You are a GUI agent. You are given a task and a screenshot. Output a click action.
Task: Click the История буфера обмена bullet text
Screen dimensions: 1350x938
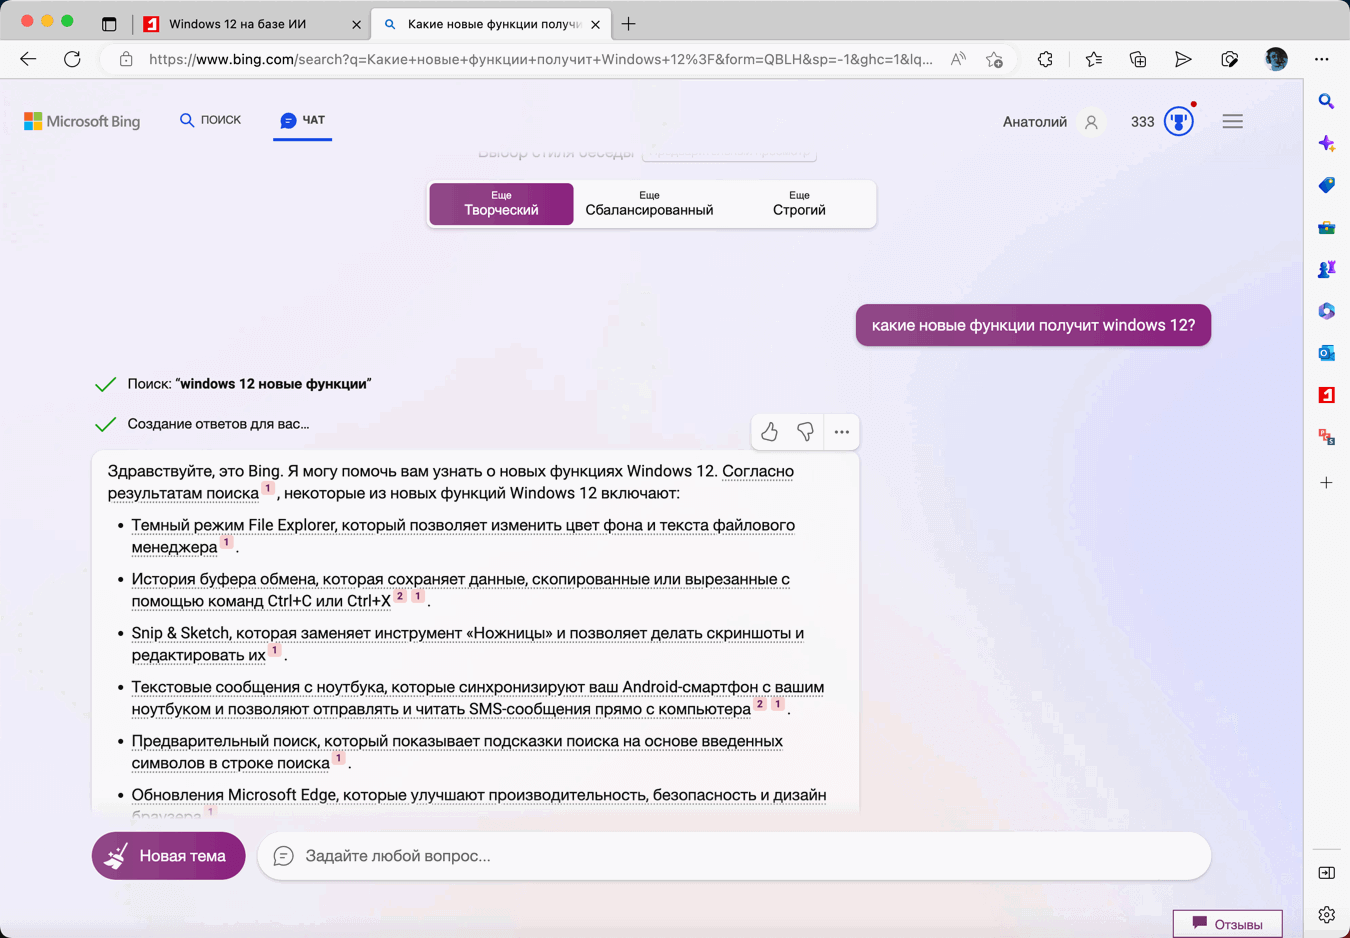461,590
